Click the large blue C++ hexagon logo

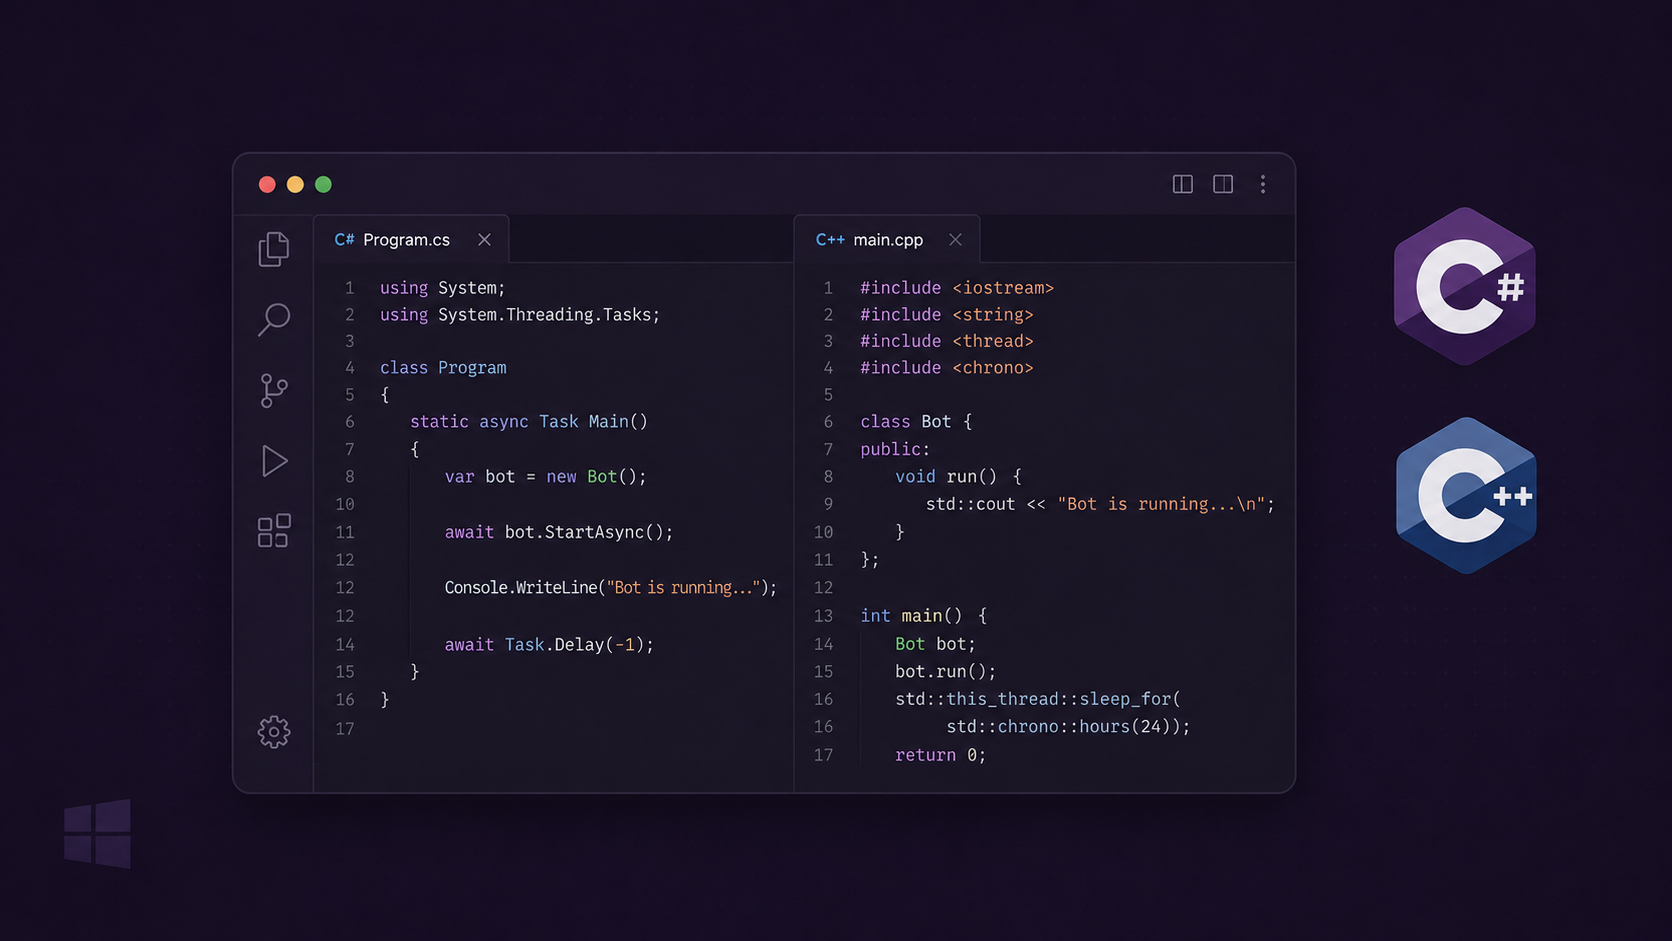[x=1466, y=495]
